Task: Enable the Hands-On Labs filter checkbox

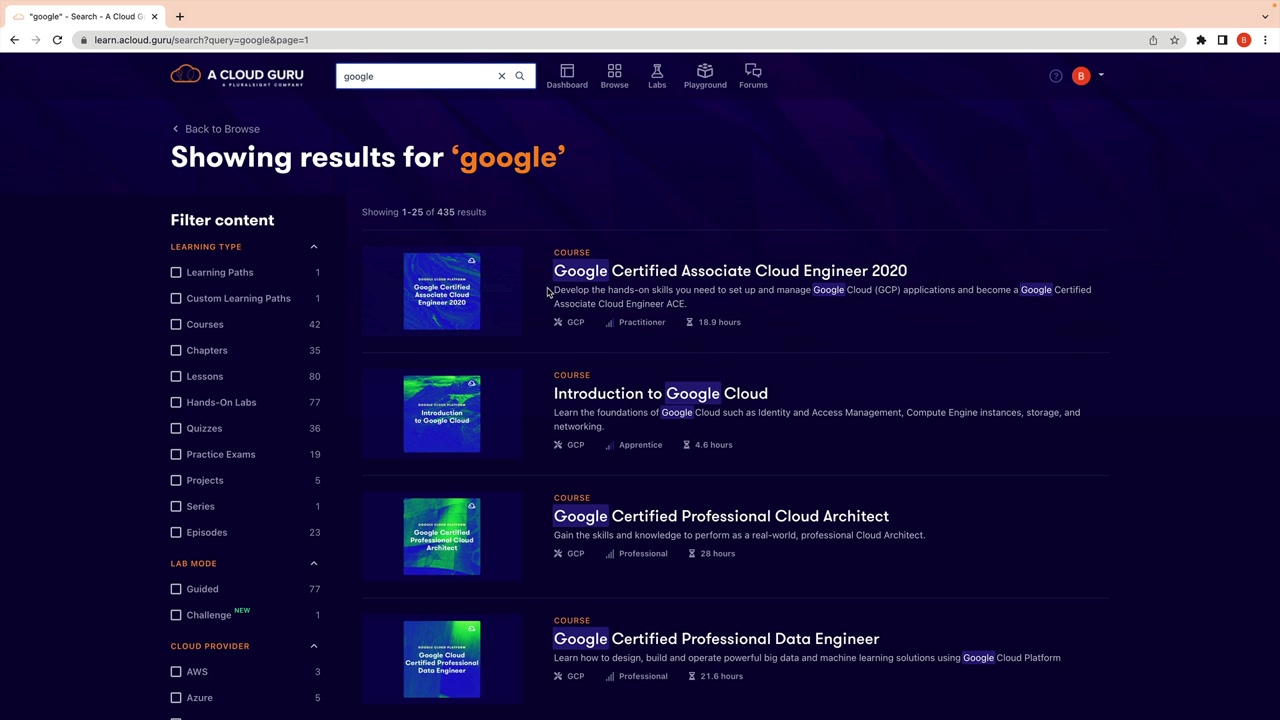Action: [176, 402]
